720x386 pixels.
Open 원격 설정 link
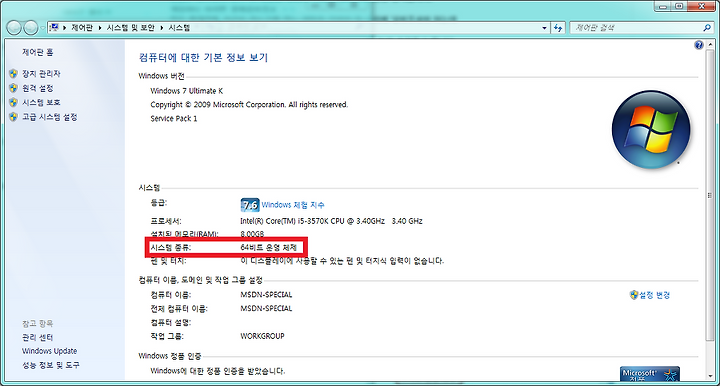coord(38,88)
